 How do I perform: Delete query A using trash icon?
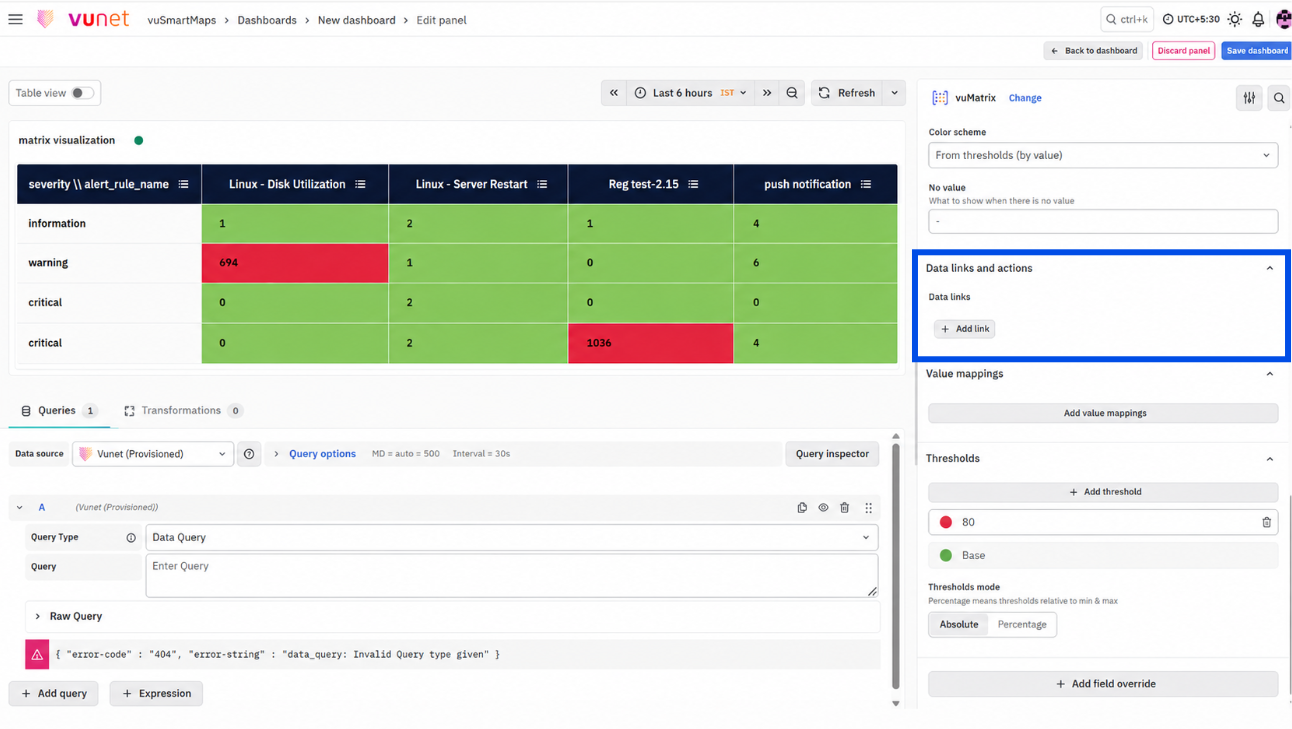tap(845, 508)
